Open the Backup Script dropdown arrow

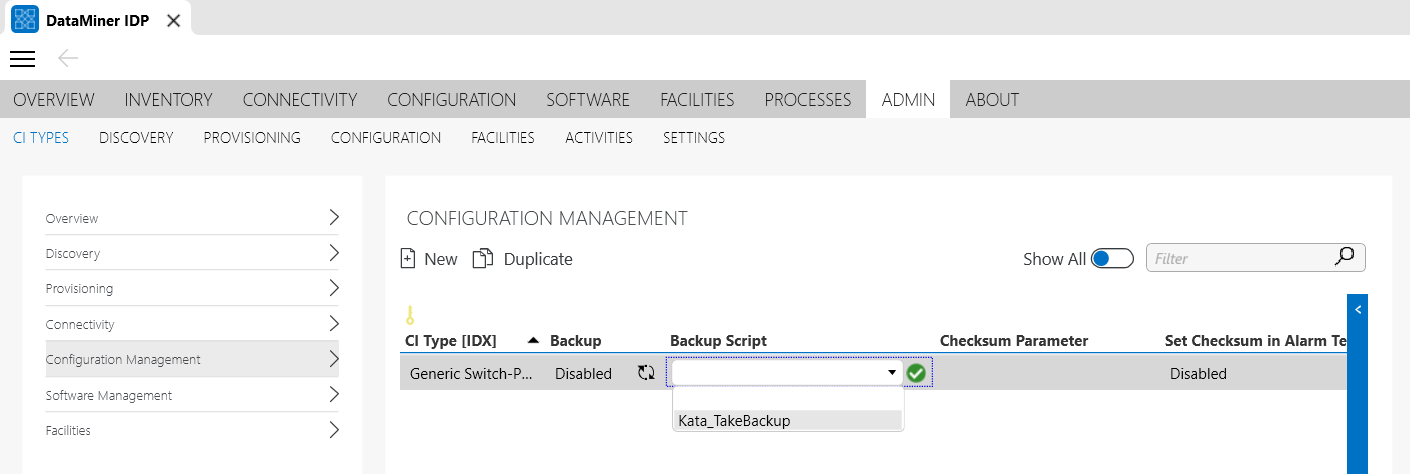tap(891, 373)
